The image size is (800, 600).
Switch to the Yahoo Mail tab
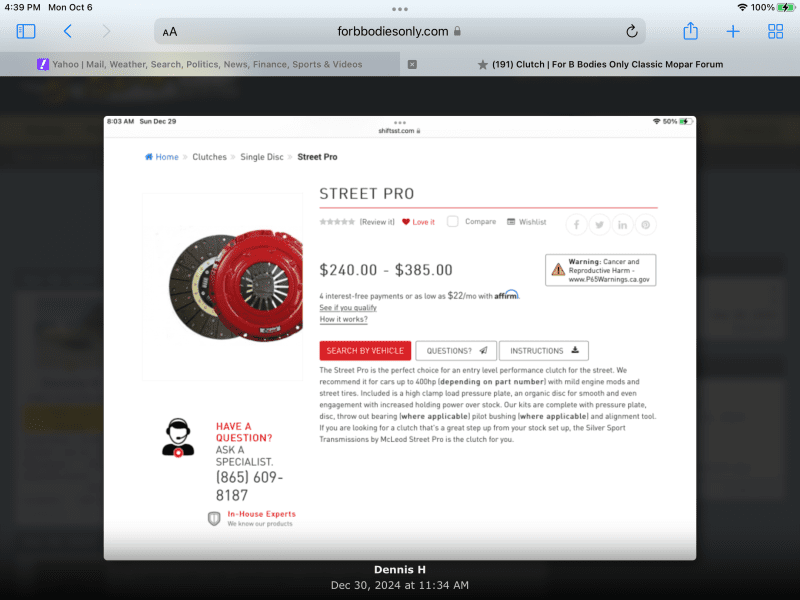[x=200, y=64]
